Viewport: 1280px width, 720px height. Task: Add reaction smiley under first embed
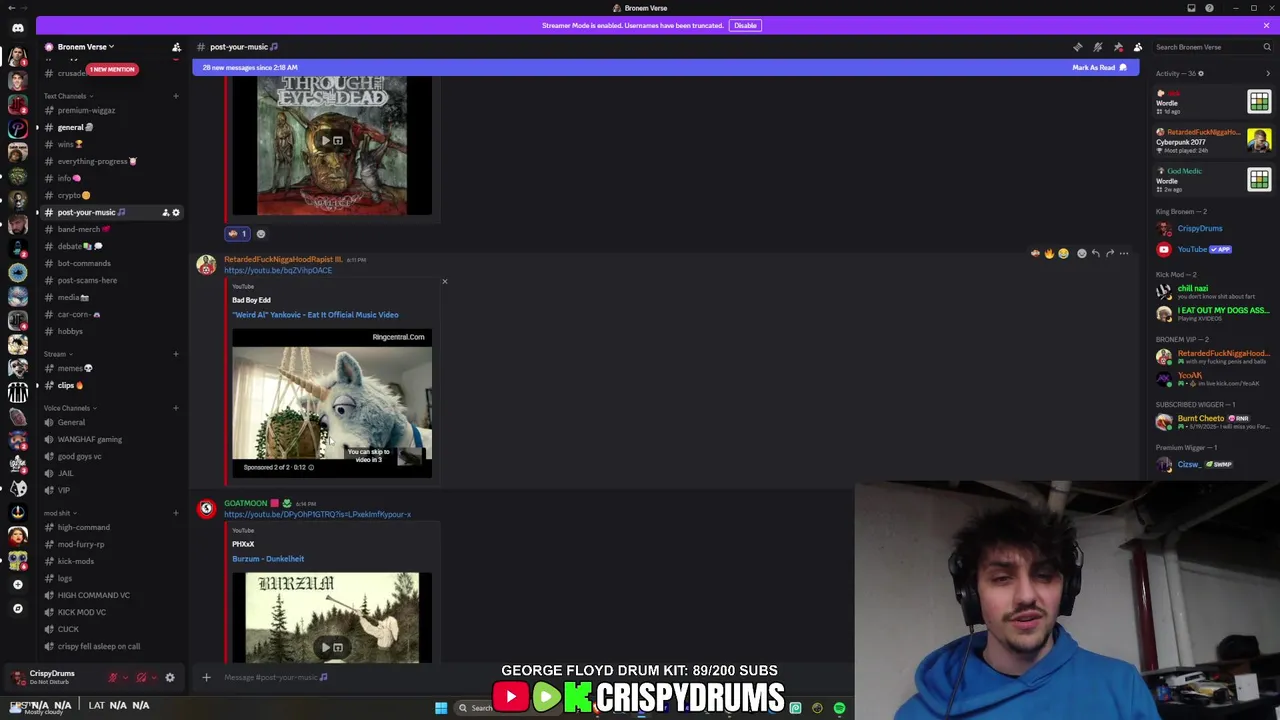point(261,234)
